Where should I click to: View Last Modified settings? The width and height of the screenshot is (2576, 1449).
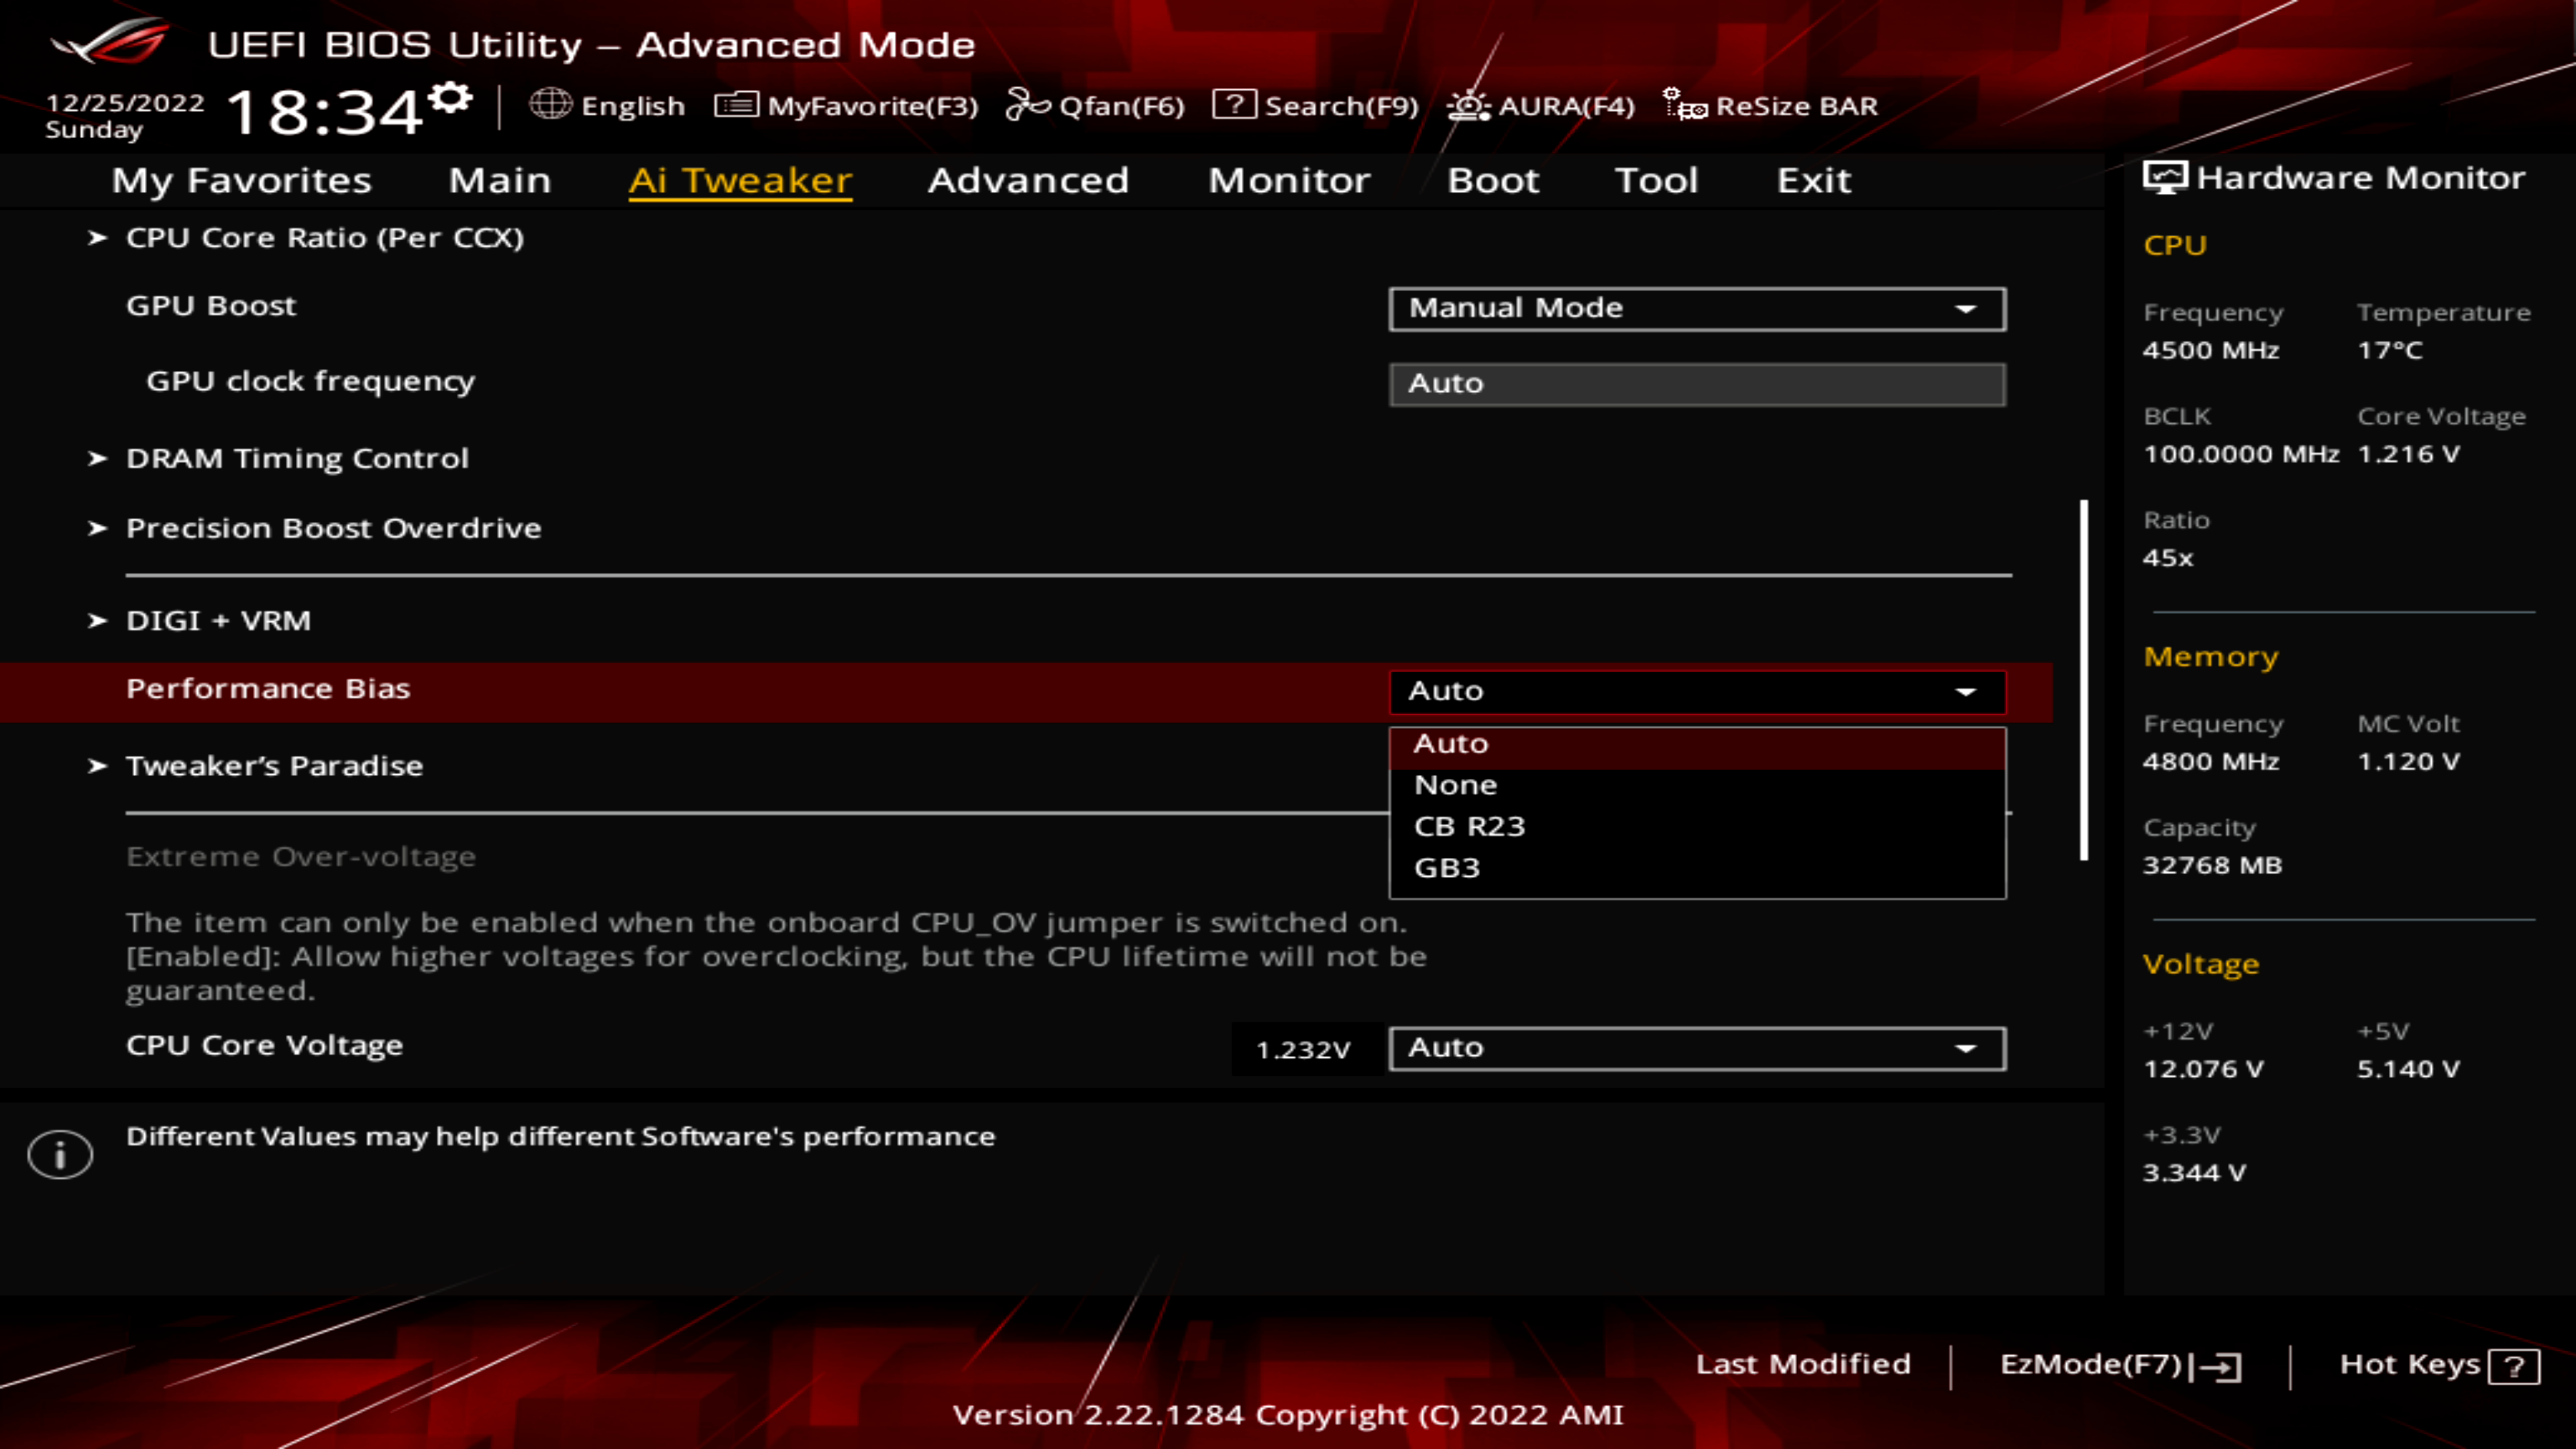point(1803,1363)
